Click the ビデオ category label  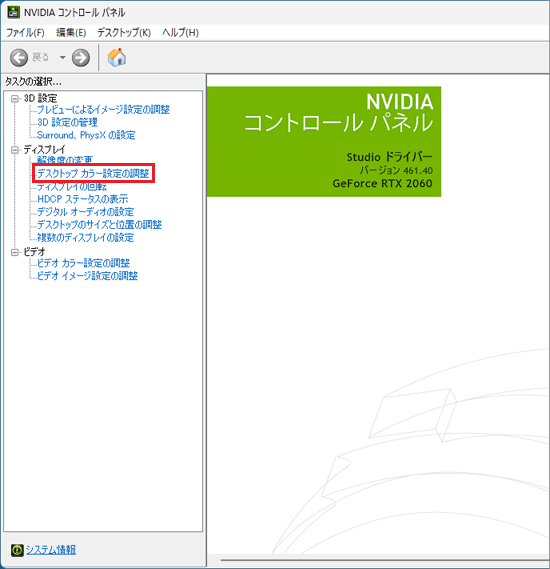[34, 252]
